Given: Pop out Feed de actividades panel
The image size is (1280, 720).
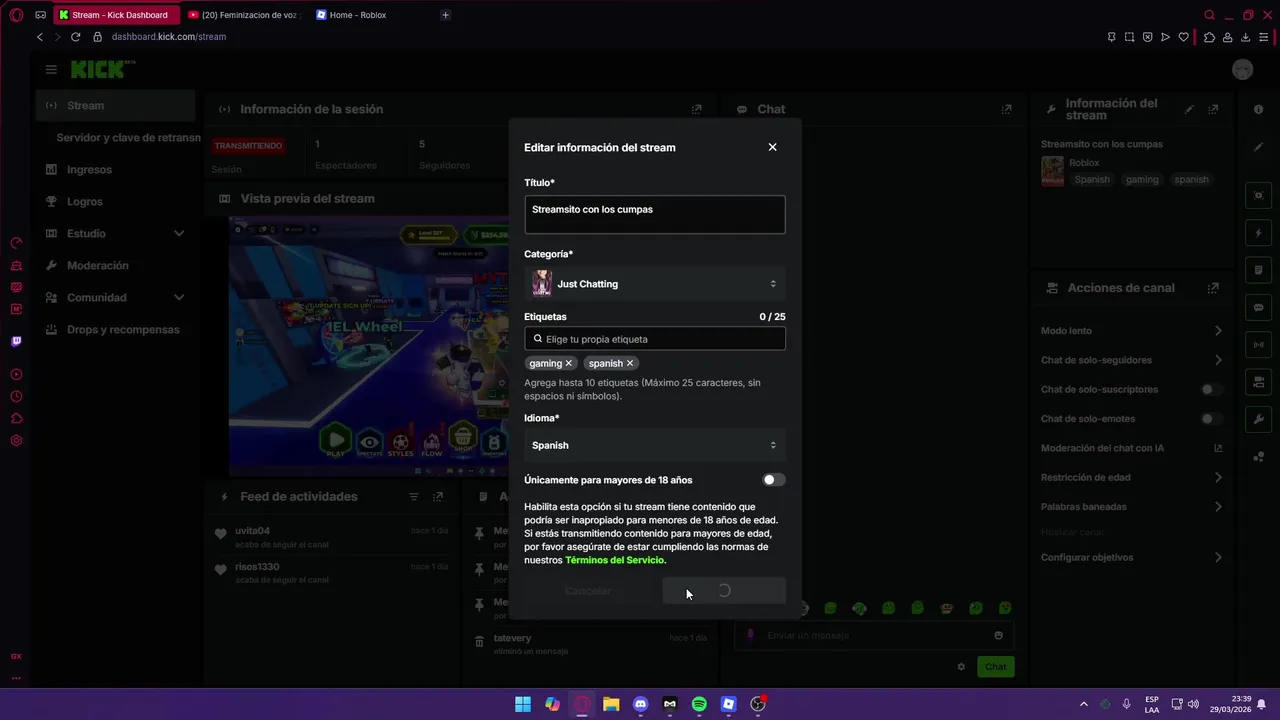Looking at the screenshot, I should (x=438, y=497).
